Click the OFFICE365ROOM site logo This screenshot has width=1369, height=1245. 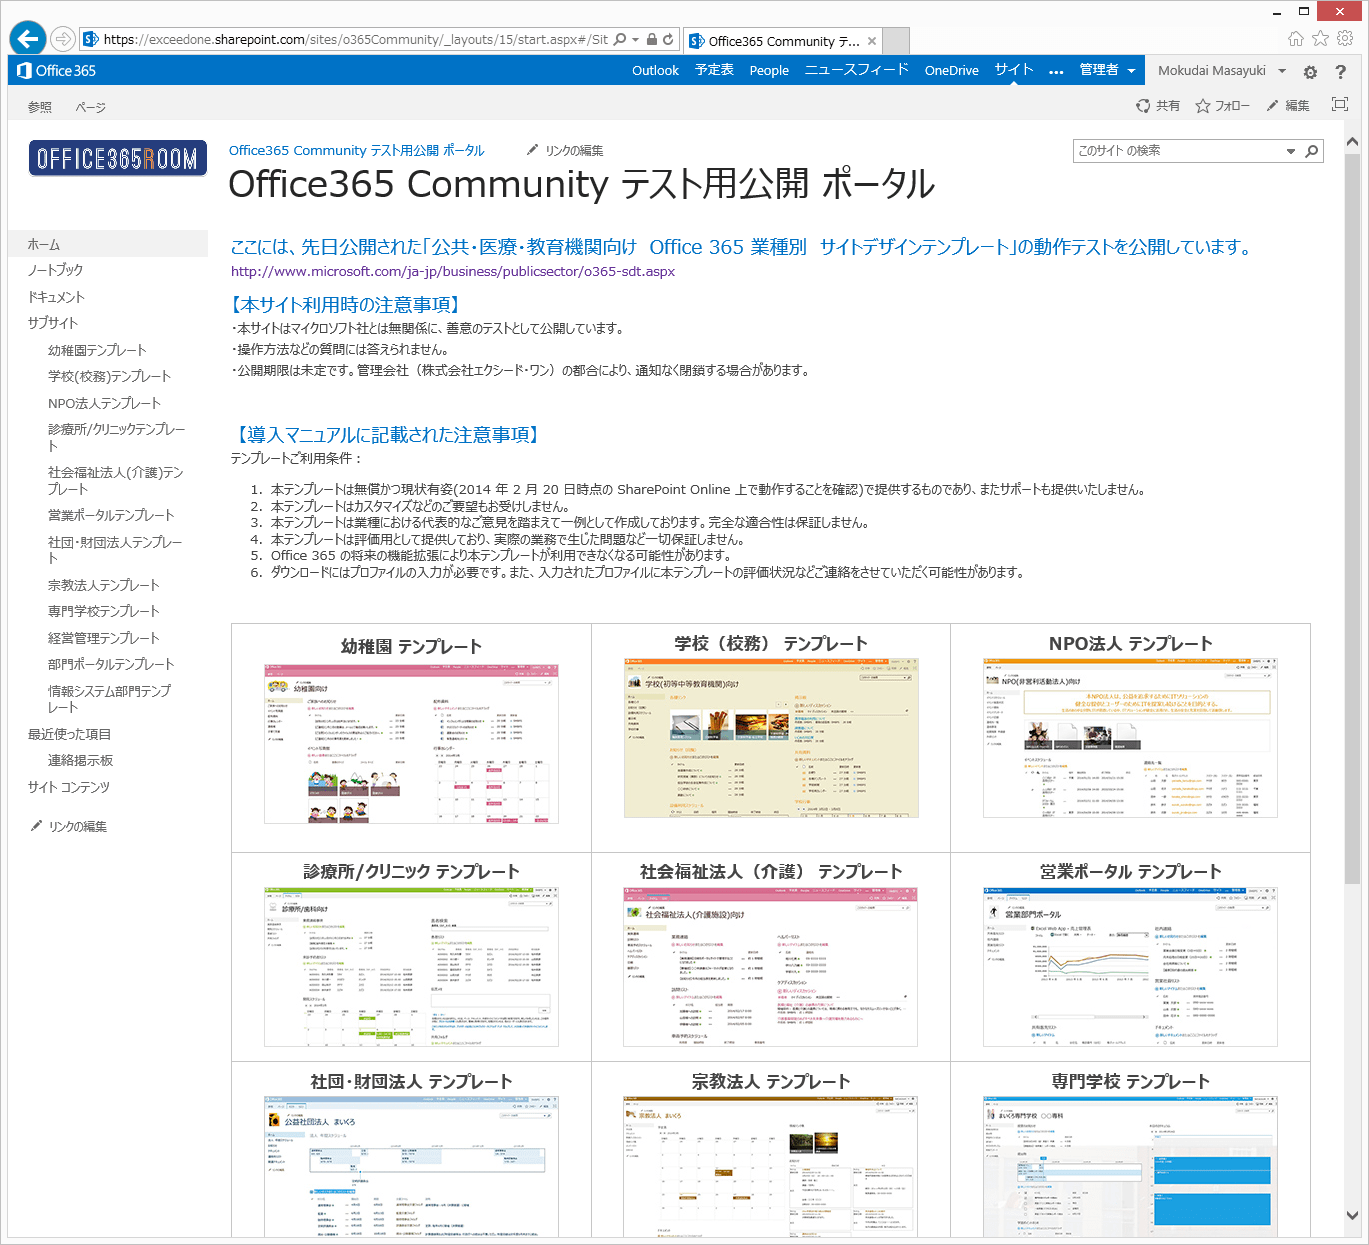pyautogui.click(x=118, y=158)
